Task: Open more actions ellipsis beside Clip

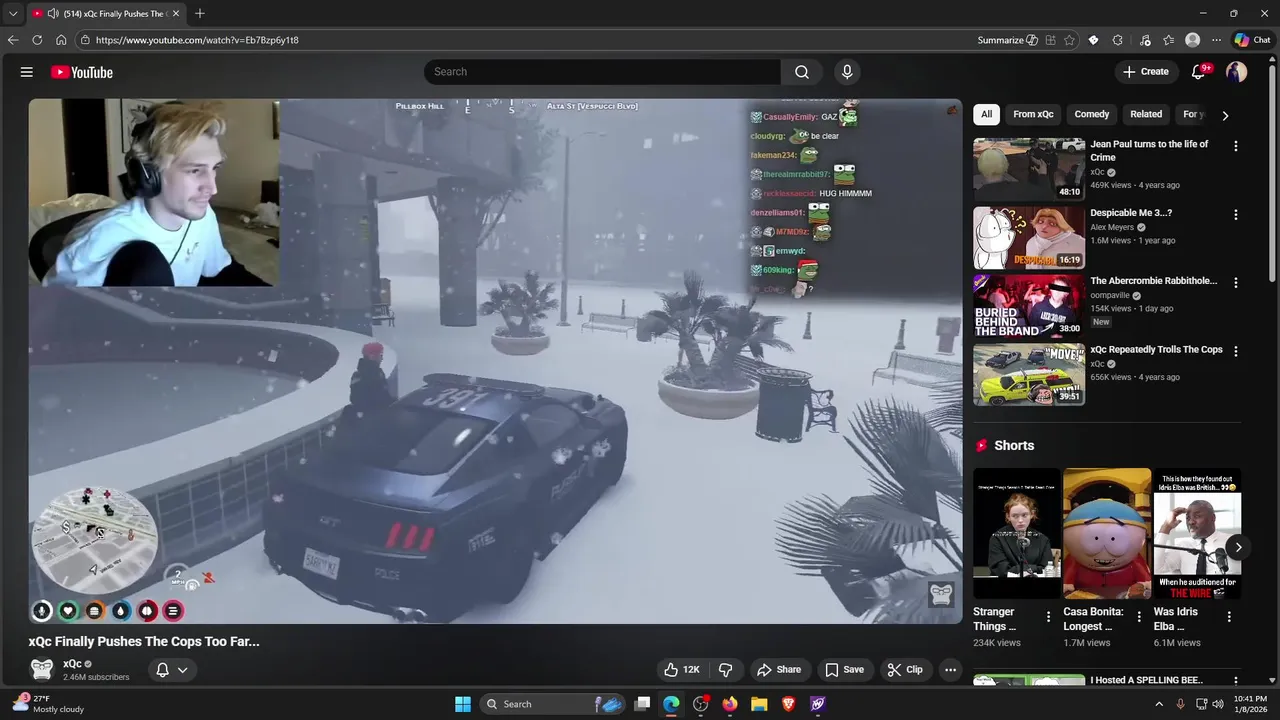Action: coord(951,670)
